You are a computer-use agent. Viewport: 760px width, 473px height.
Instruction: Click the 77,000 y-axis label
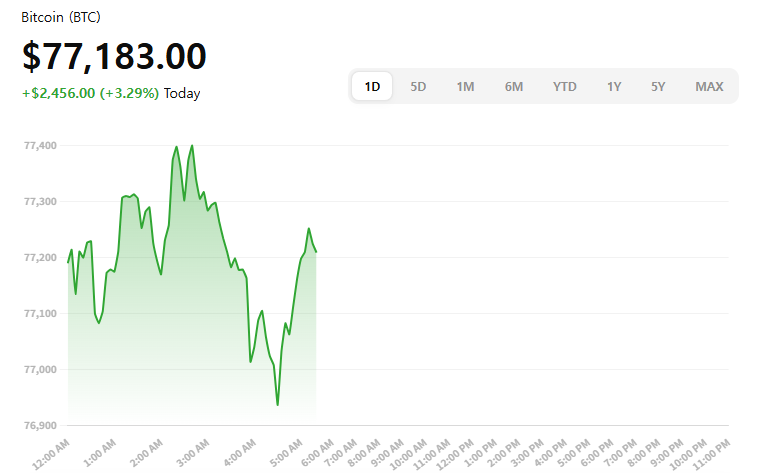(40, 370)
